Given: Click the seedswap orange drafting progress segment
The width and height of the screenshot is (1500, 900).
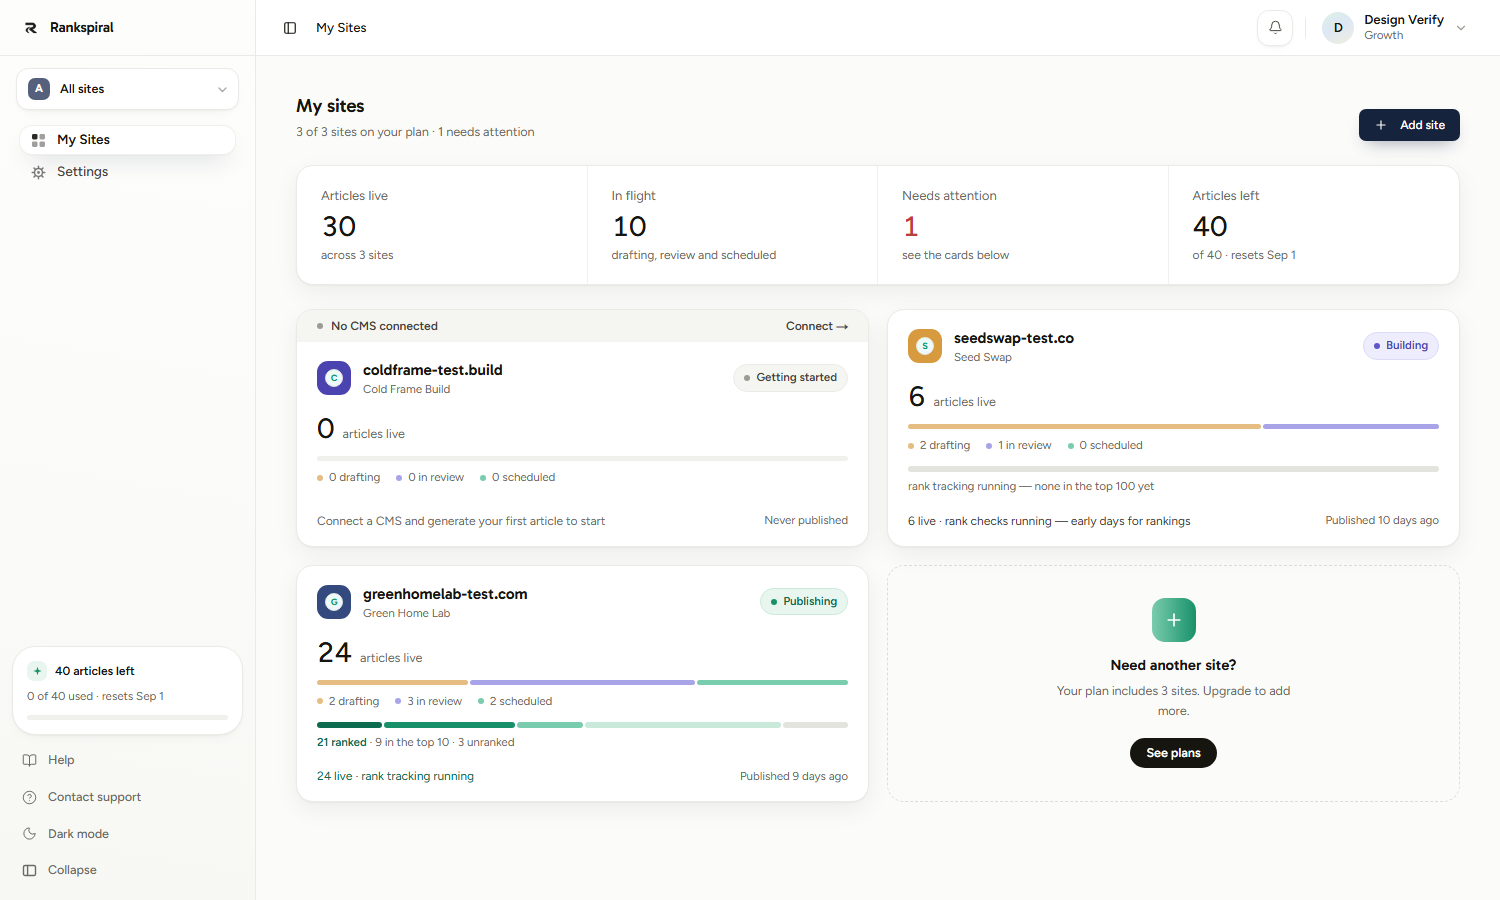Looking at the screenshot, I should point(1084,427).
